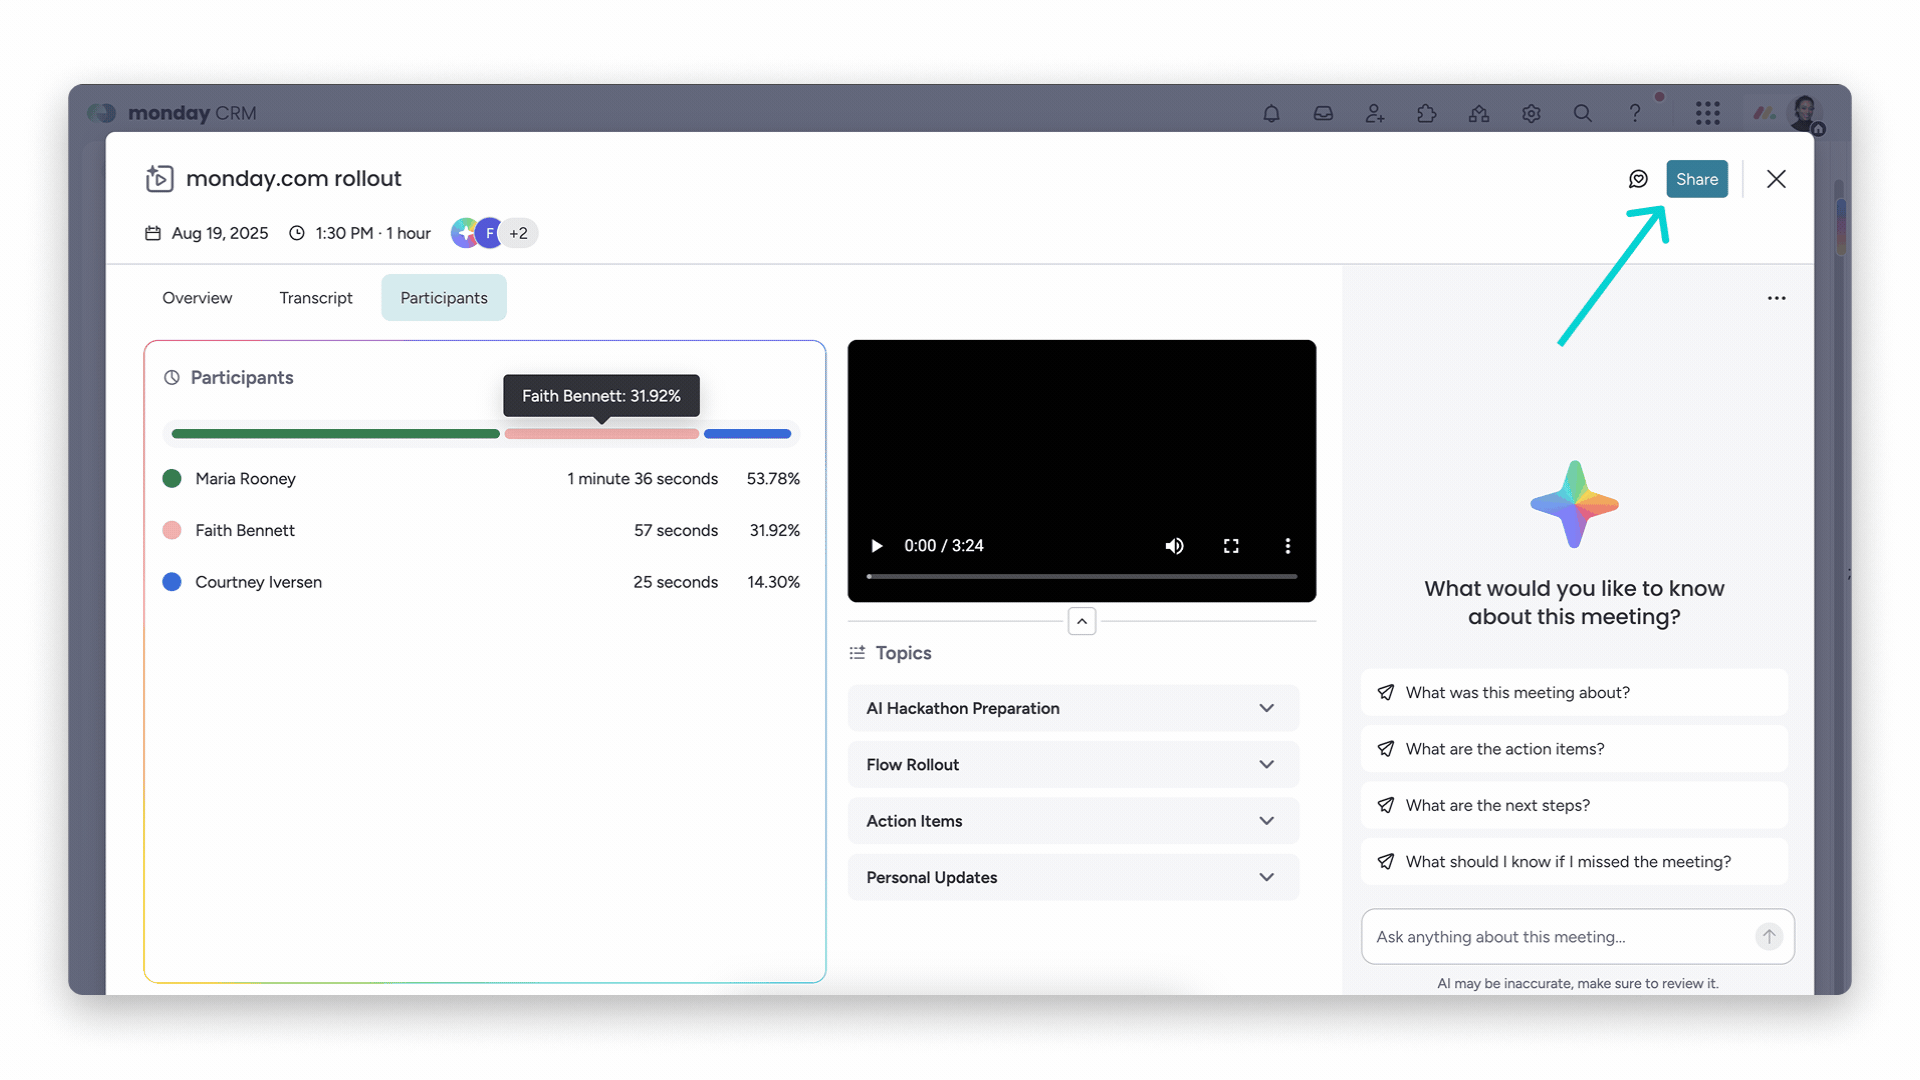Viewport: 1920px width, 1080px height.
Task: Ask 'What was this meeting about?'
Action: tap(1574, 693)
